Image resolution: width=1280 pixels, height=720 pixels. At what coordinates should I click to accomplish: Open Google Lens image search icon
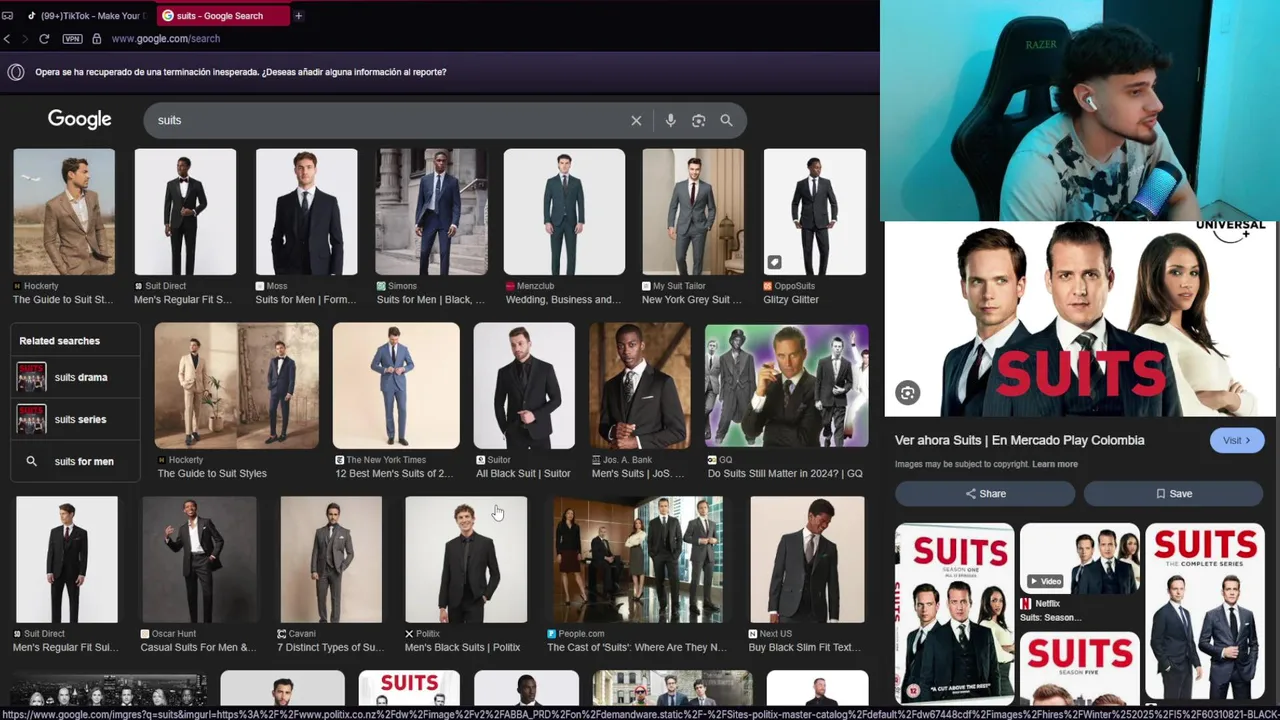pyautogui.click(x=698, y=120)
